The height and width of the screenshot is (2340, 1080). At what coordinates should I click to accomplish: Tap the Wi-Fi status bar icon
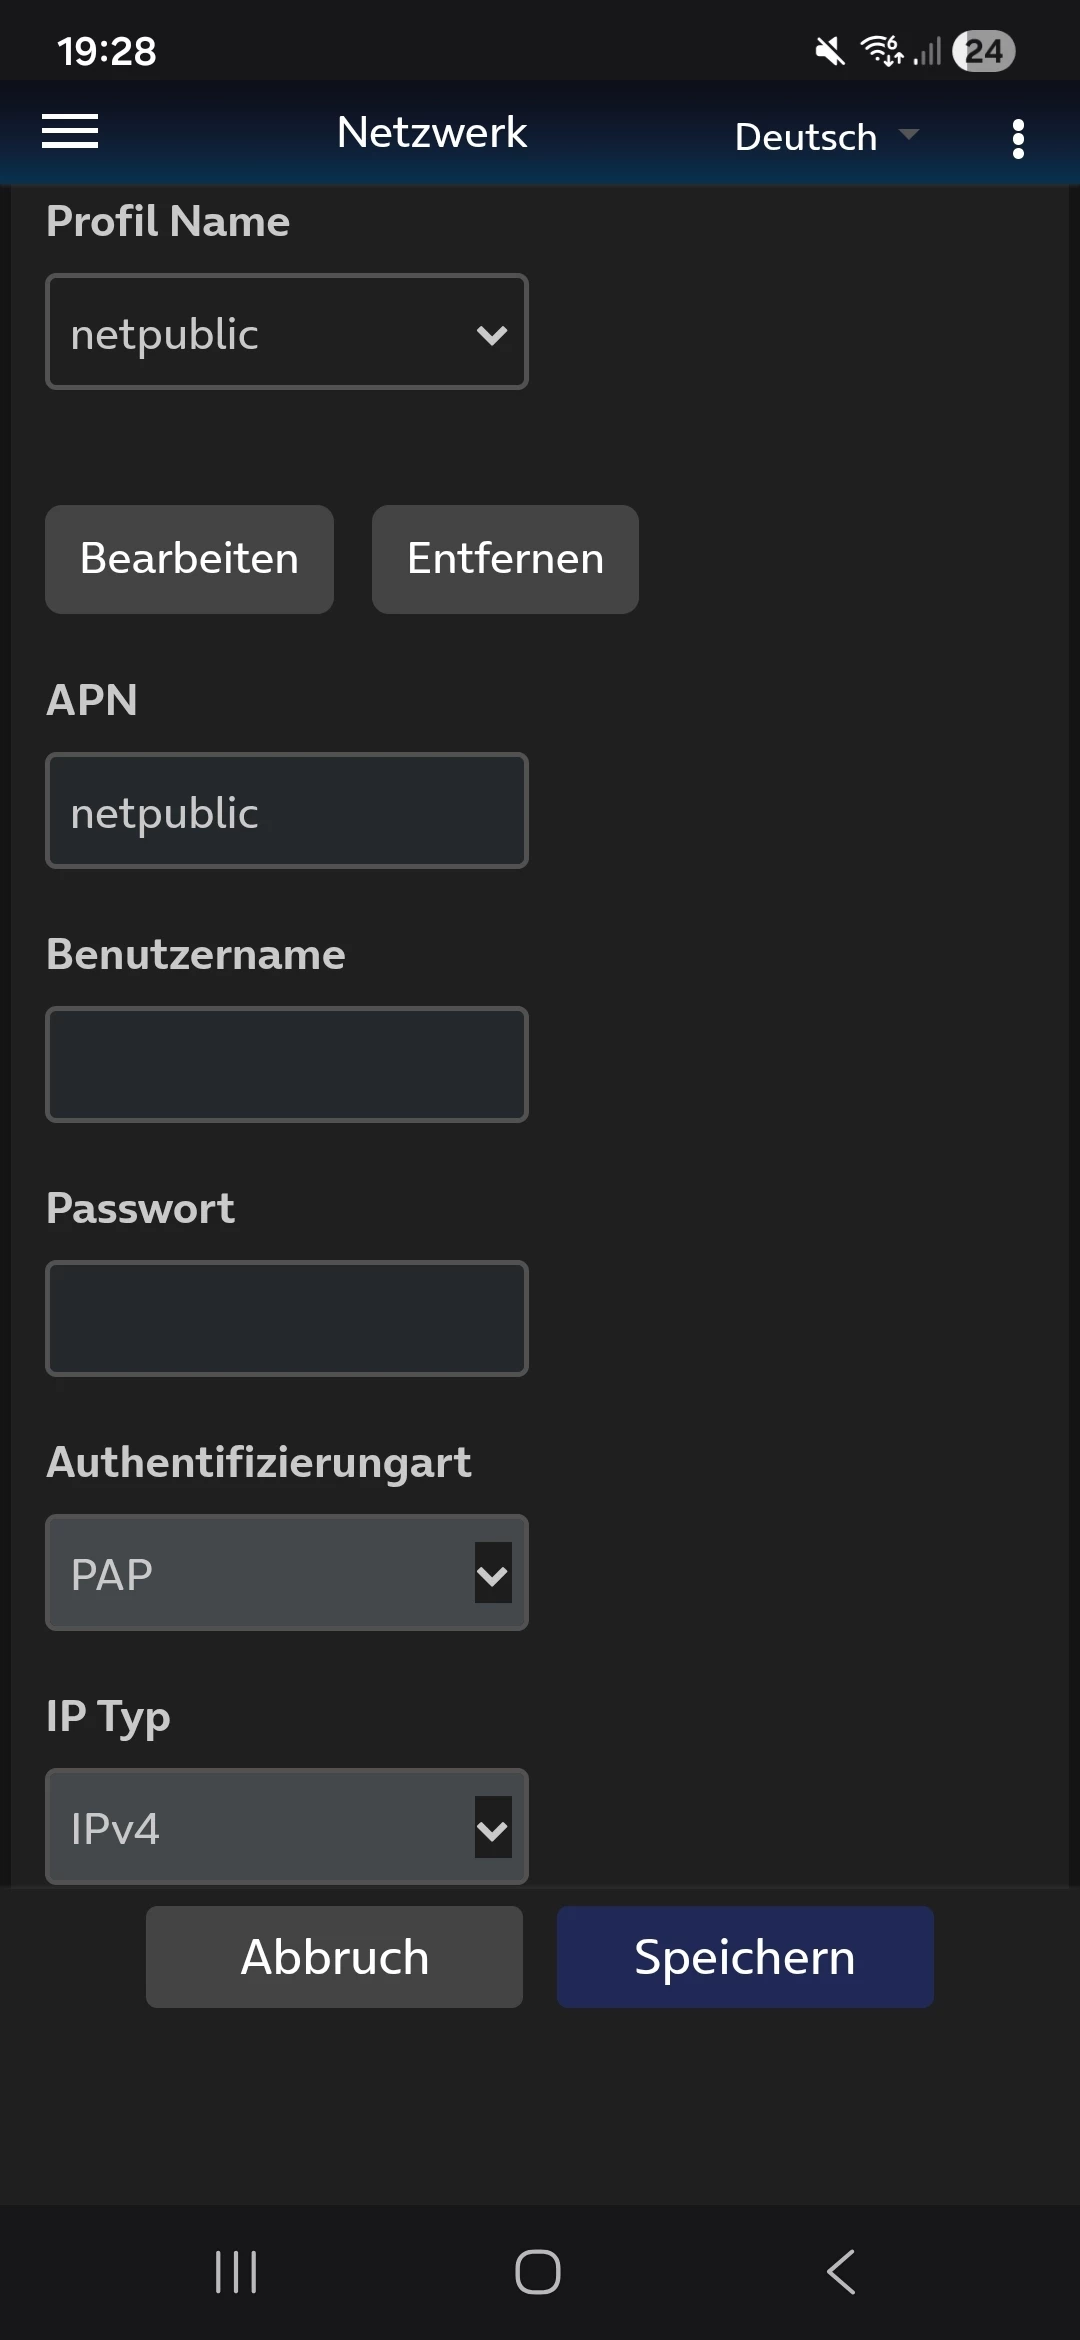point(881,50)
